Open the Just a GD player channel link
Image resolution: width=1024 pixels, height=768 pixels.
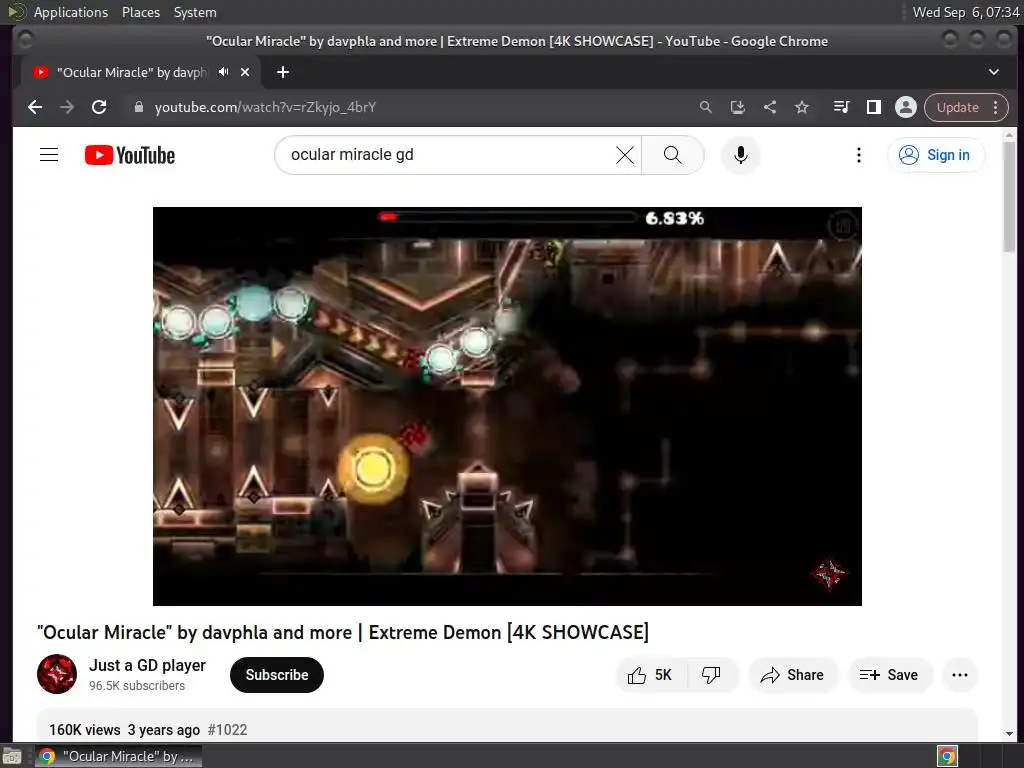pos(147,665)
